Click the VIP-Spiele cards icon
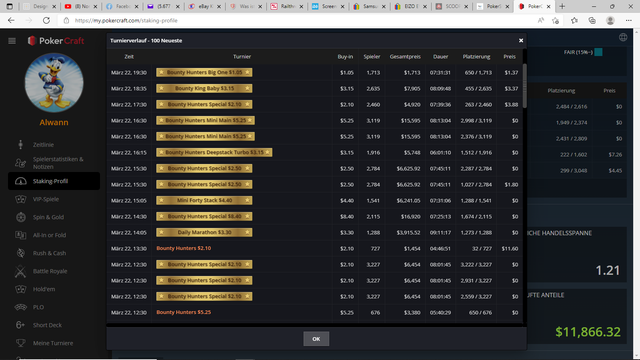The height and width of the screenshot is (360, 640). [20, 199]
